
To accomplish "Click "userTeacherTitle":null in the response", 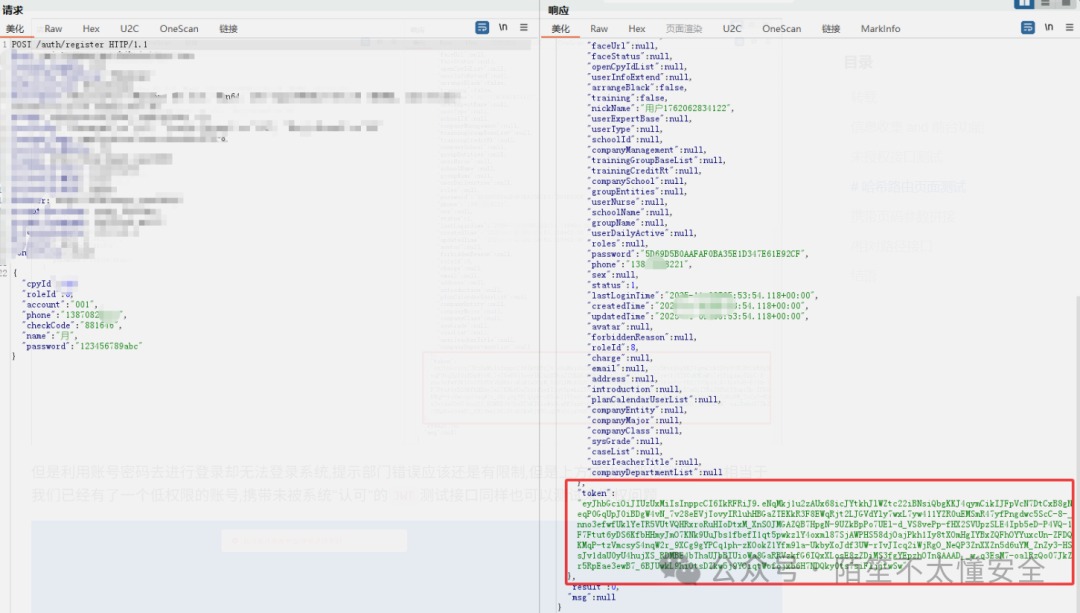I will [x=644, y=461].
